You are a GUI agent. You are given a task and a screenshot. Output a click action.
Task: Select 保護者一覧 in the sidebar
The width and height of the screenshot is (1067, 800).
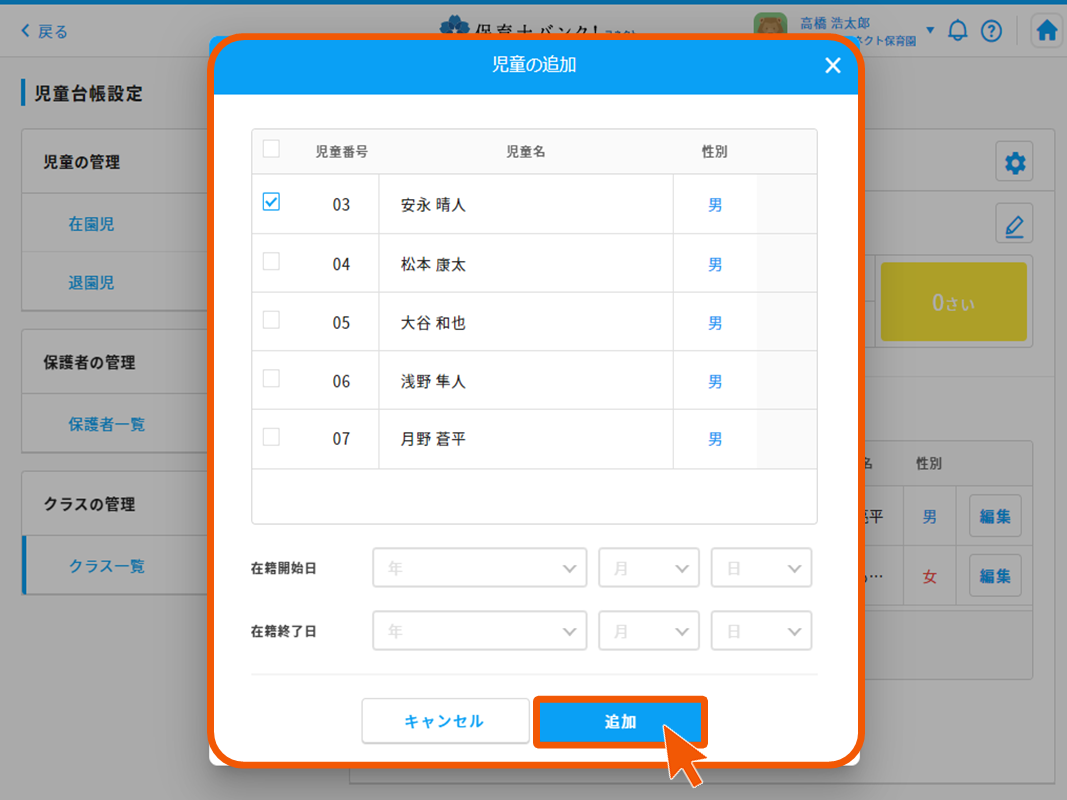106,425
